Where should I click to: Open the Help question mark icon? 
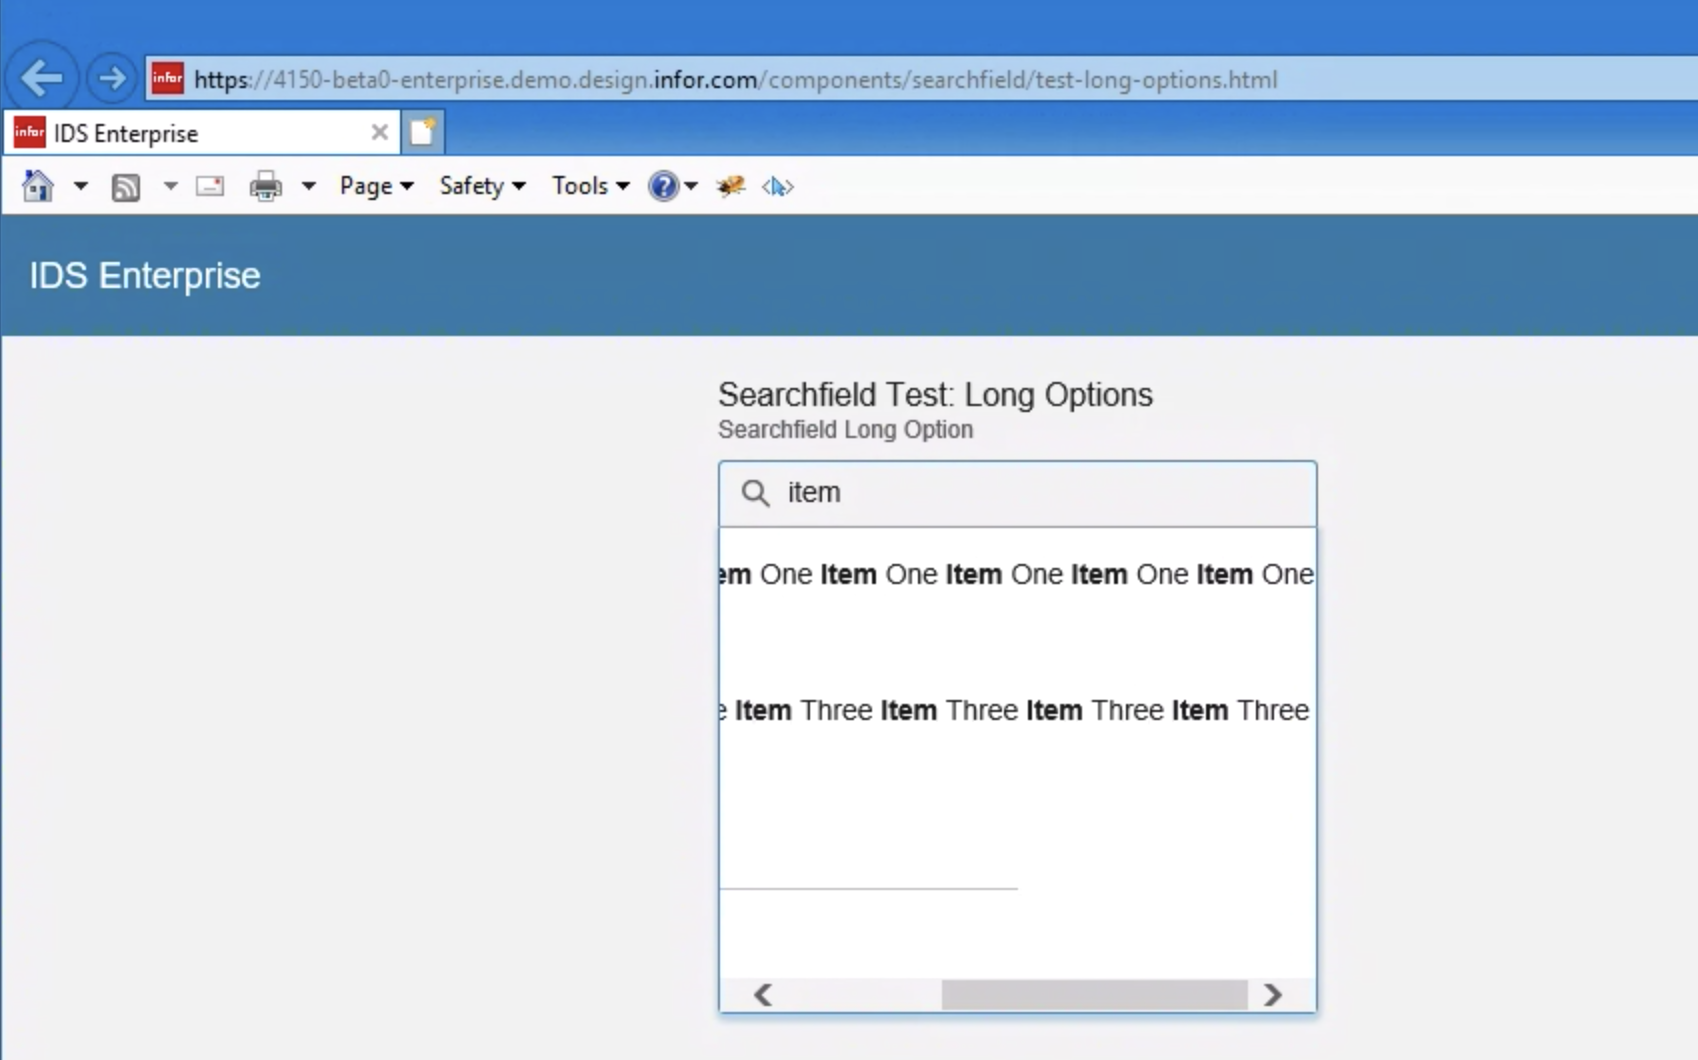coord(664,186)
